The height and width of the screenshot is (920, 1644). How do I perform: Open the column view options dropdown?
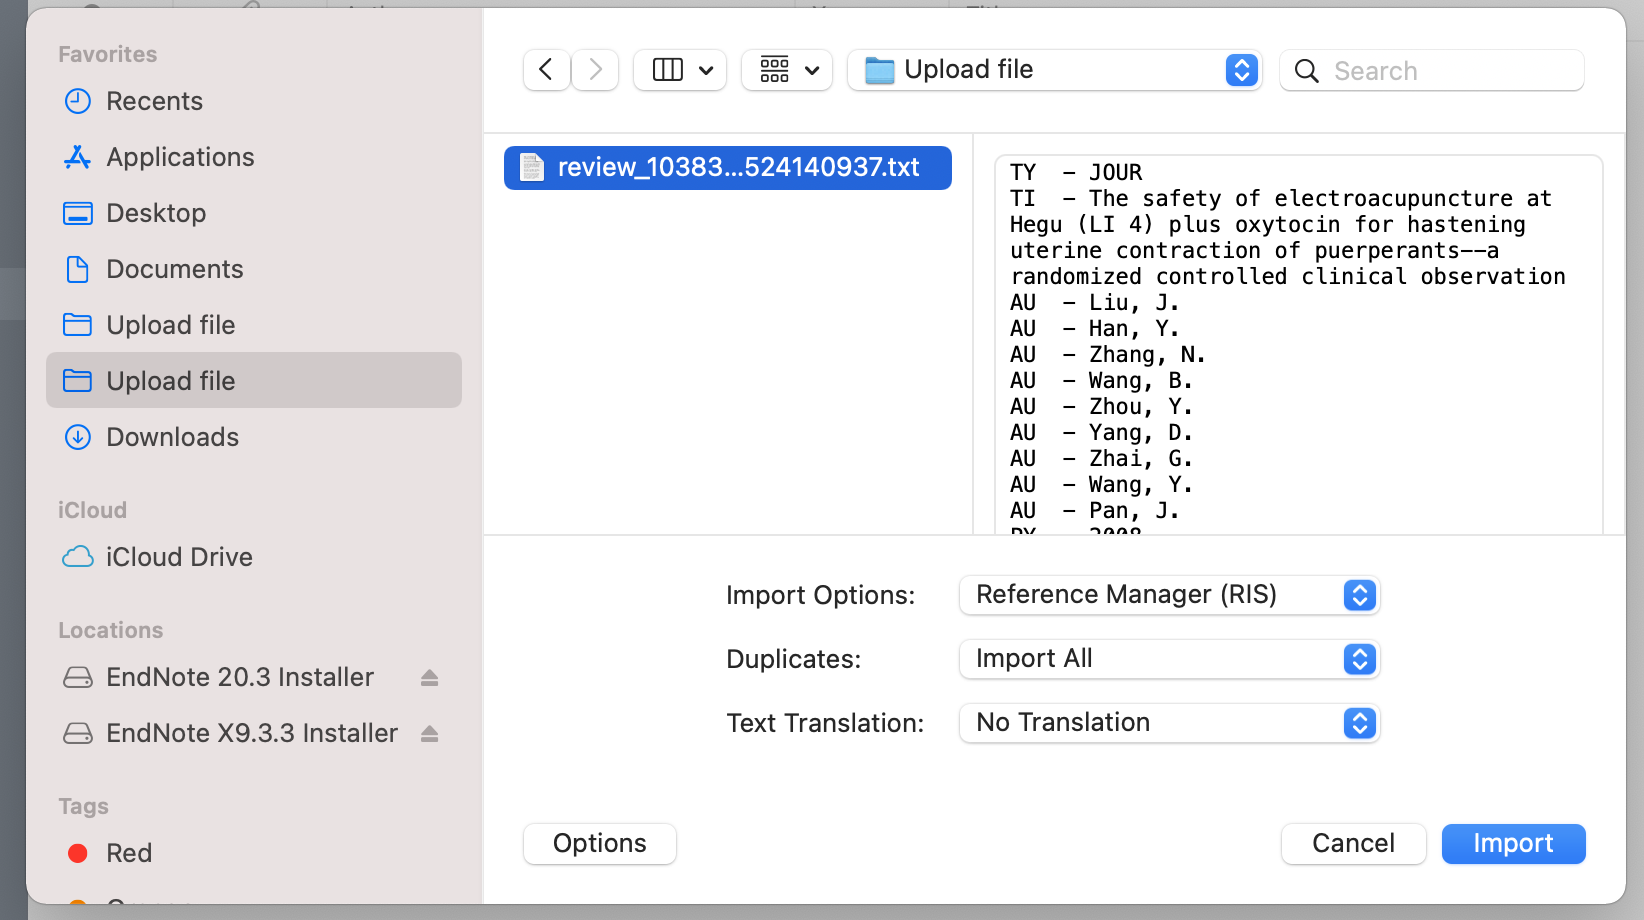680,70
